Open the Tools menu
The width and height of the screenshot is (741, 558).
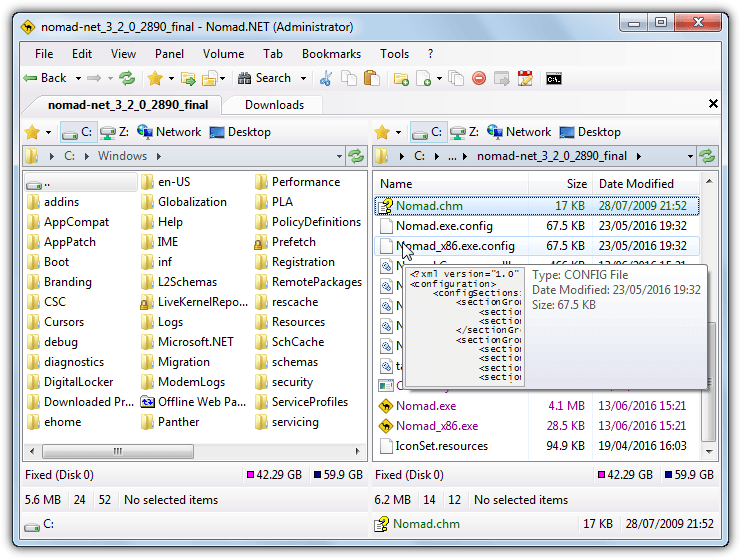tap(395, 54)
